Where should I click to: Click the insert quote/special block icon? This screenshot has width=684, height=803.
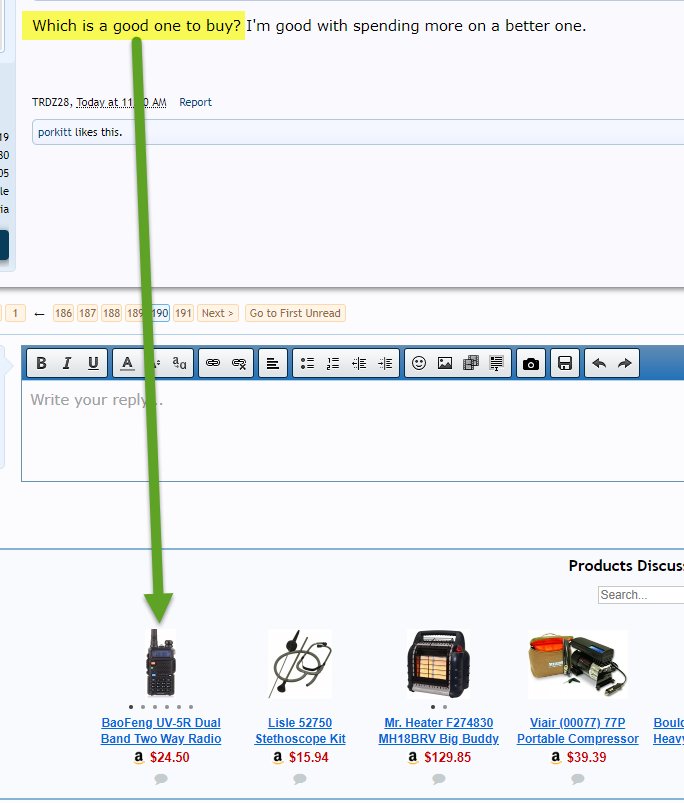click(497, 363)
